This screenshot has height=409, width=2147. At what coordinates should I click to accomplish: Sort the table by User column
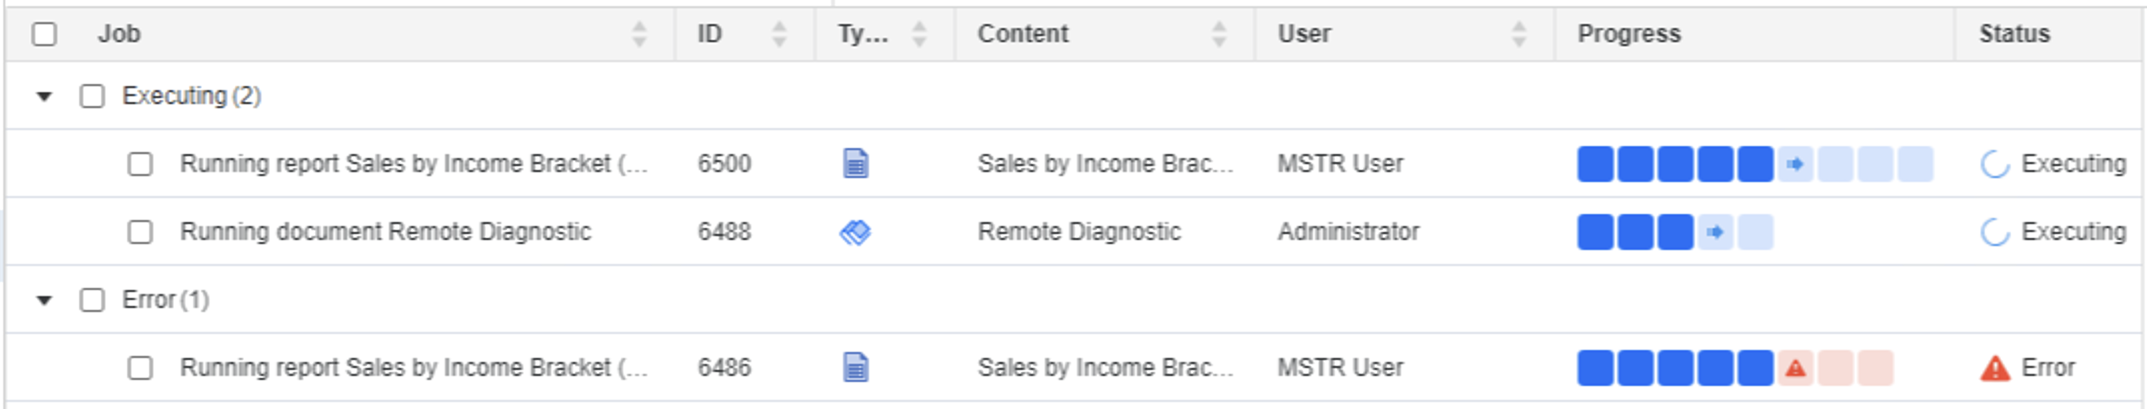point(1518,34)
